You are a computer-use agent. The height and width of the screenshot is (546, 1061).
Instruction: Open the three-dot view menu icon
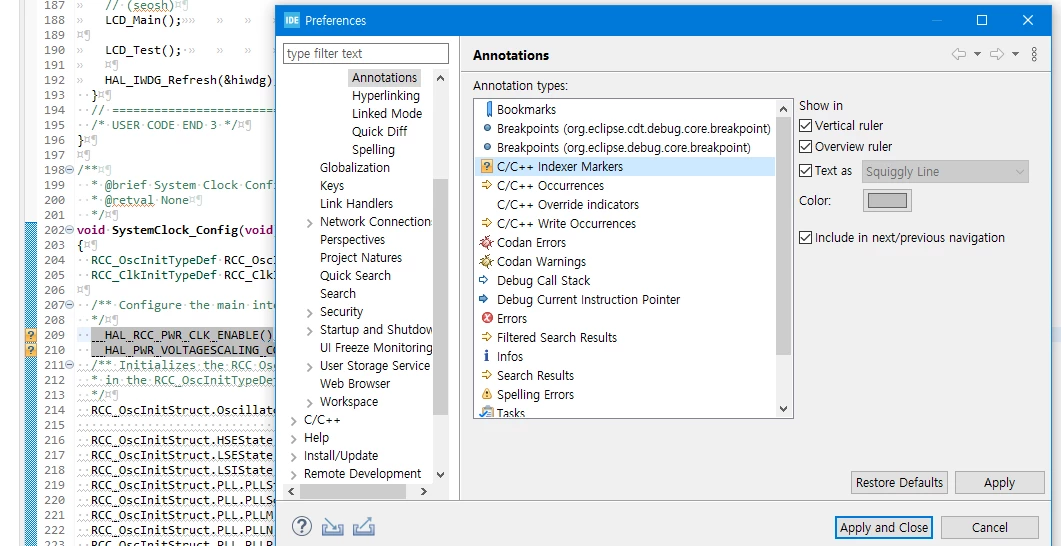1034,55
